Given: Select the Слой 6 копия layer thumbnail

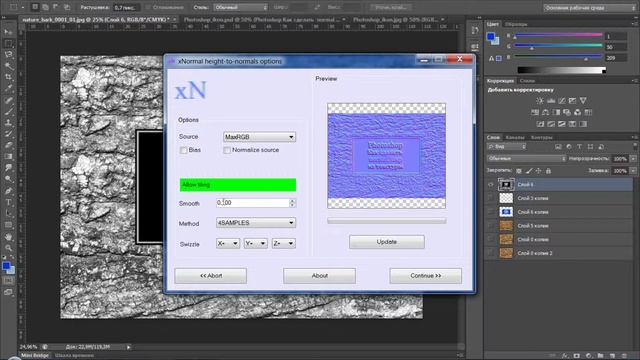Looking at the screenshot, I should coord(506,212).
